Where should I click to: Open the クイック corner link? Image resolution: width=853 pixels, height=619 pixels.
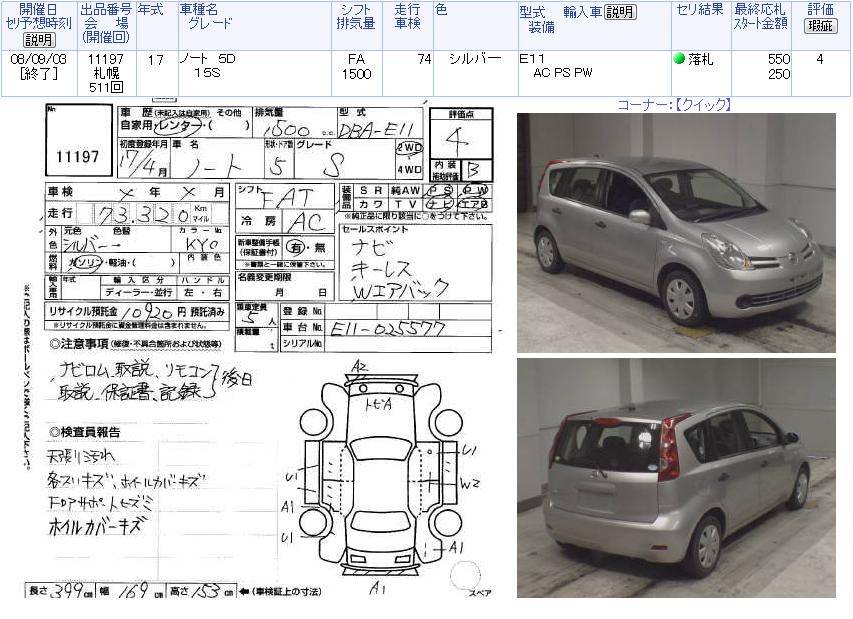(x=703, y=104)
